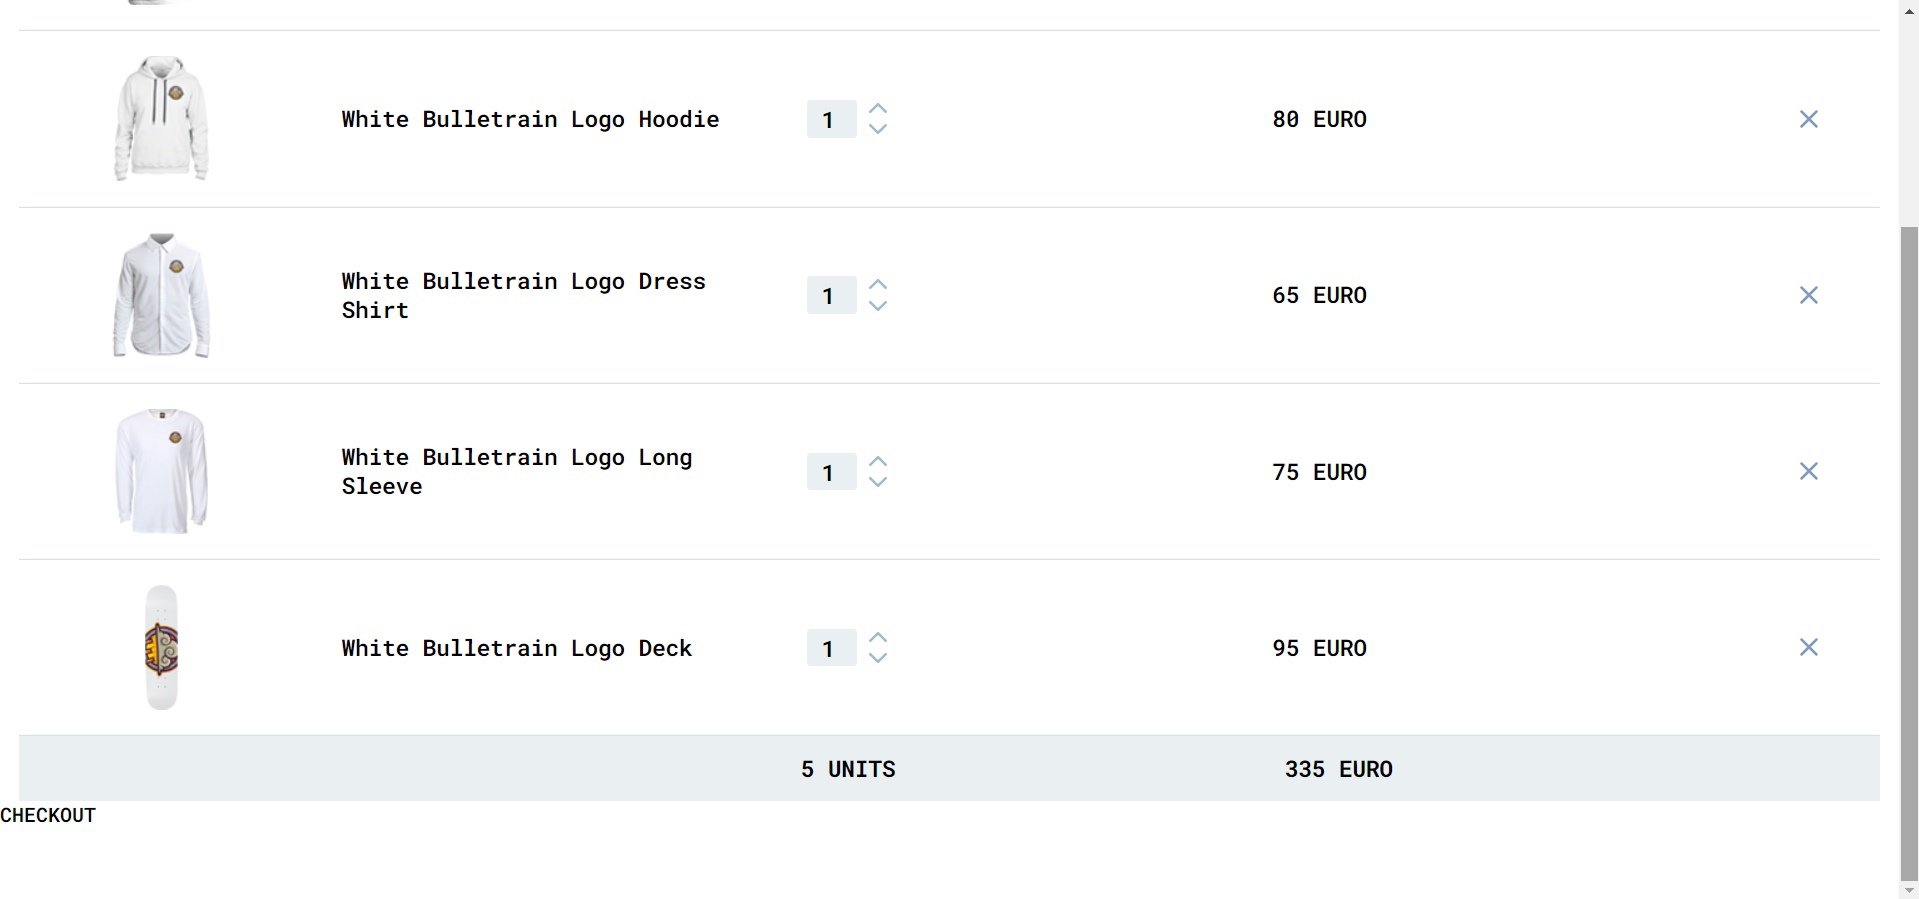Decrease Logo Deck quantity down arrow
This screenshot has height=899, width=1919.
[x=878, y=657]
